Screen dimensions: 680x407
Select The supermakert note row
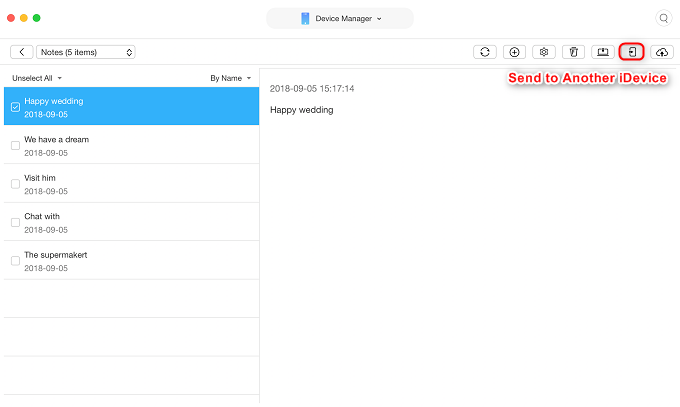pyautogui.click(x=131, y=261)
